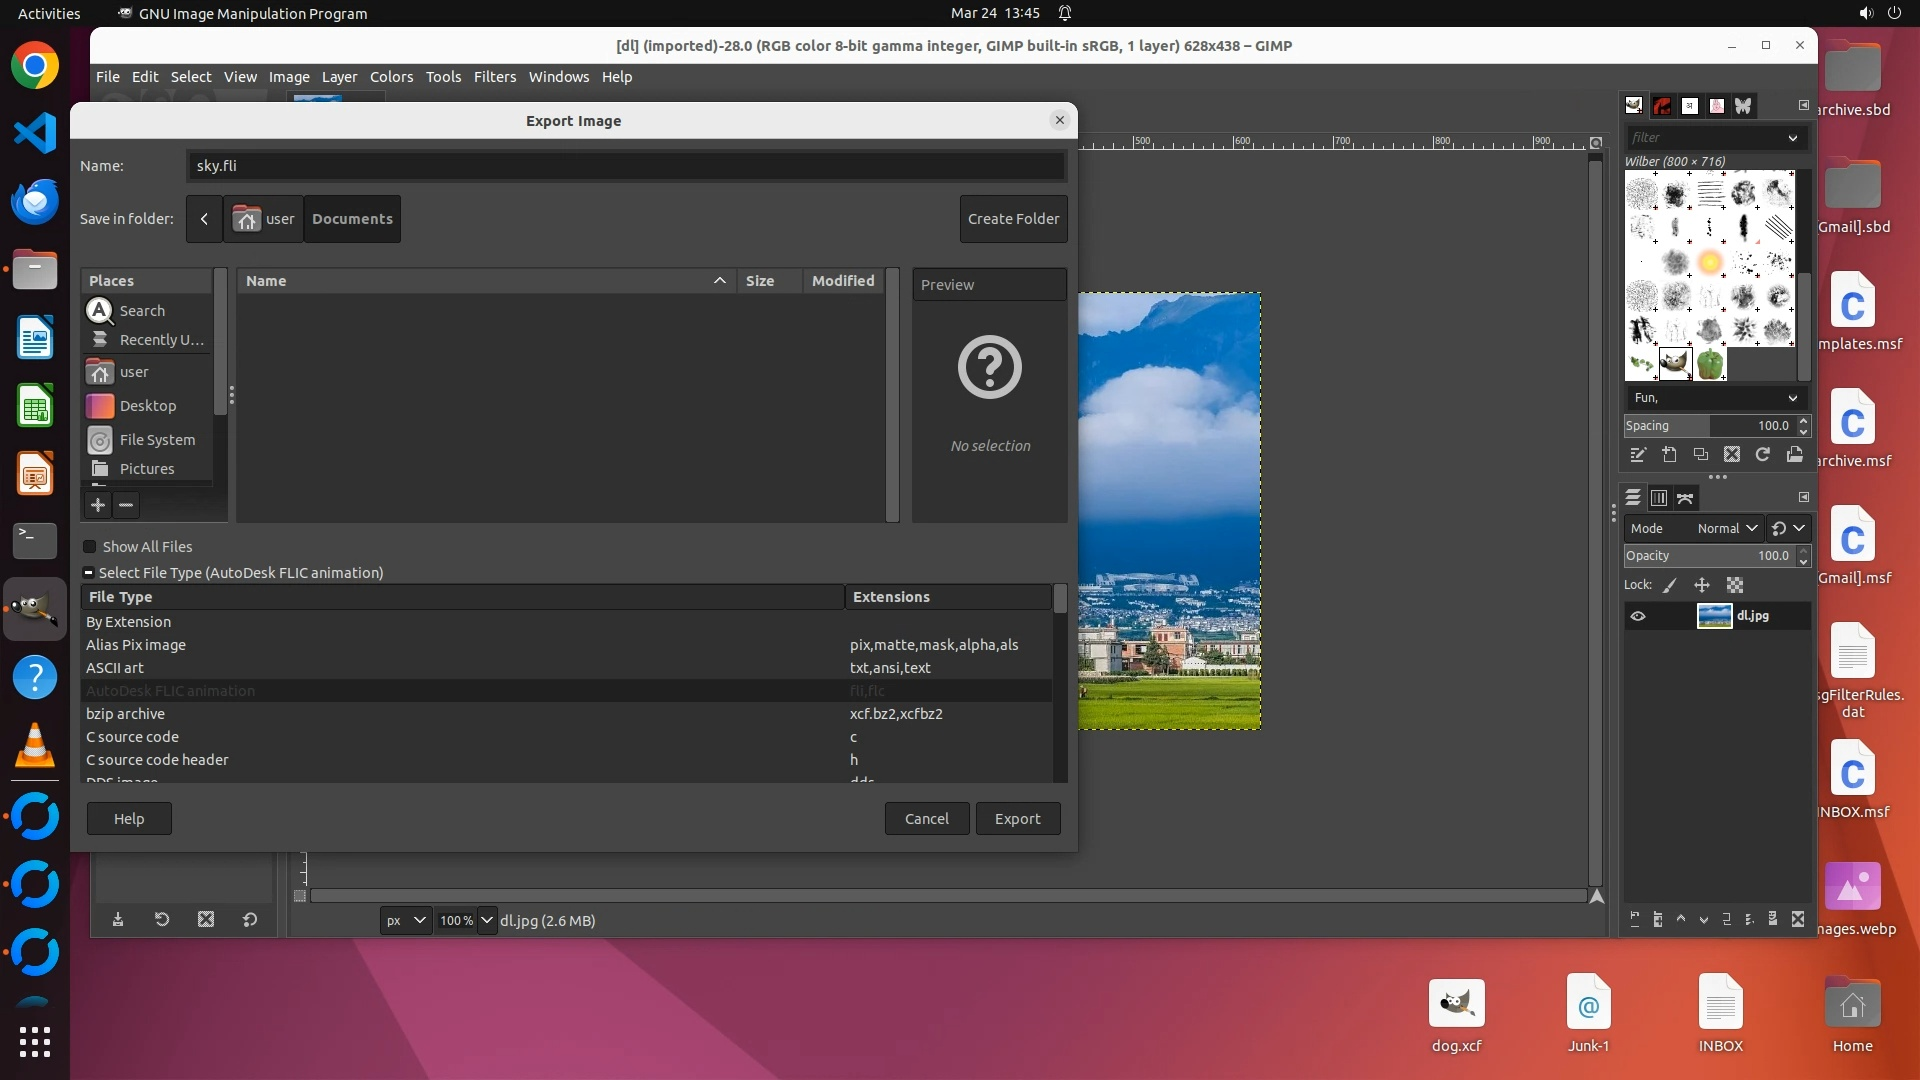Collapse the Select File Type expander
This screenshot has width=1920, height=1080.
[89, 573]
